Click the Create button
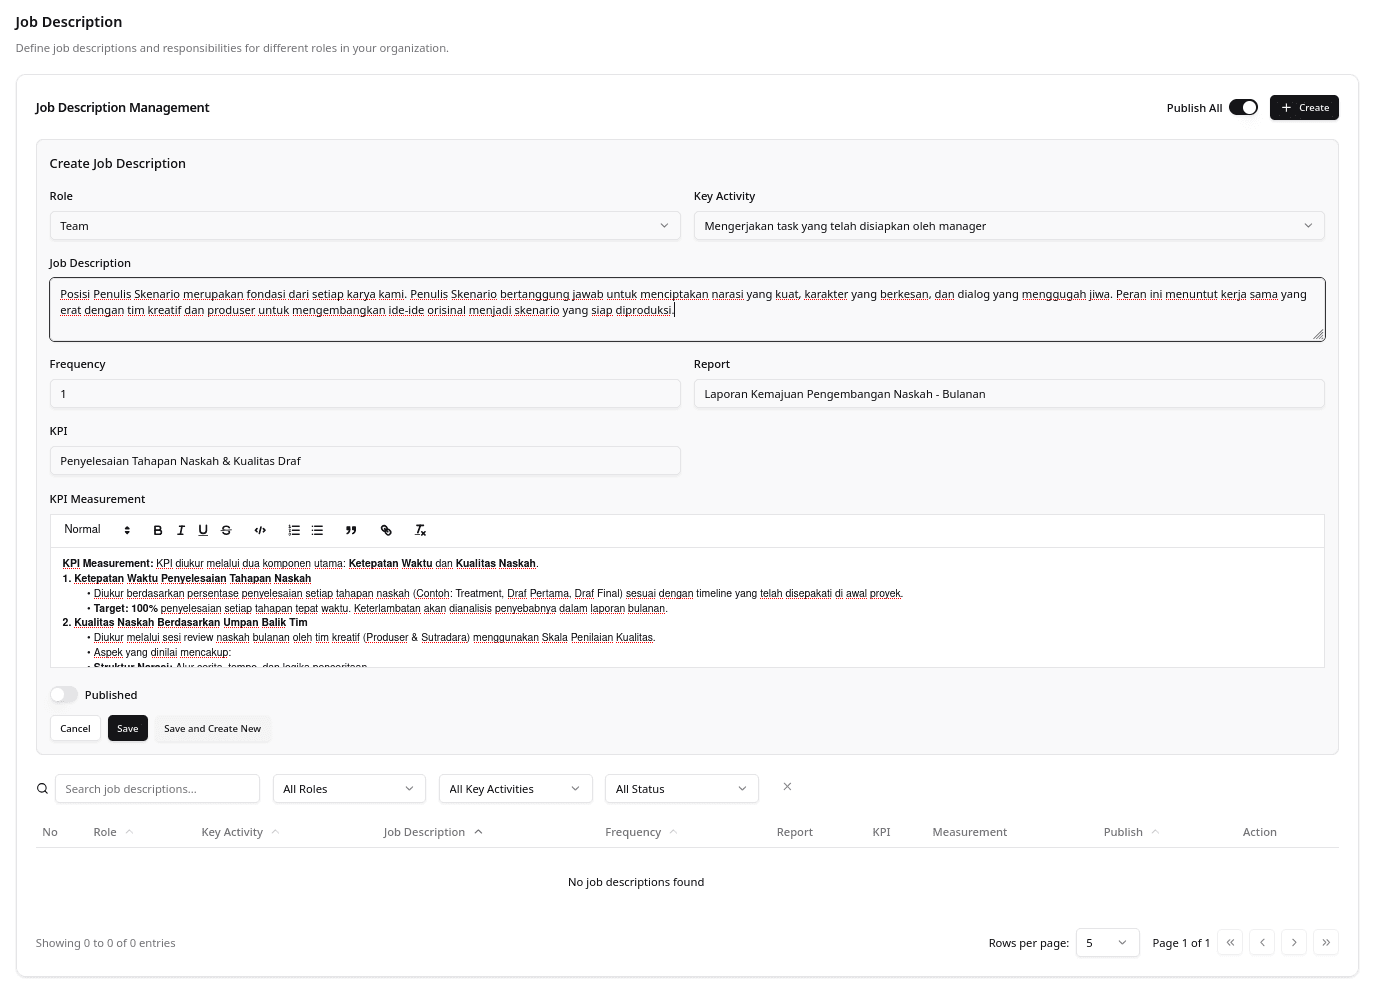Viewport: 1378px width, 993px height. point(1304,108)
